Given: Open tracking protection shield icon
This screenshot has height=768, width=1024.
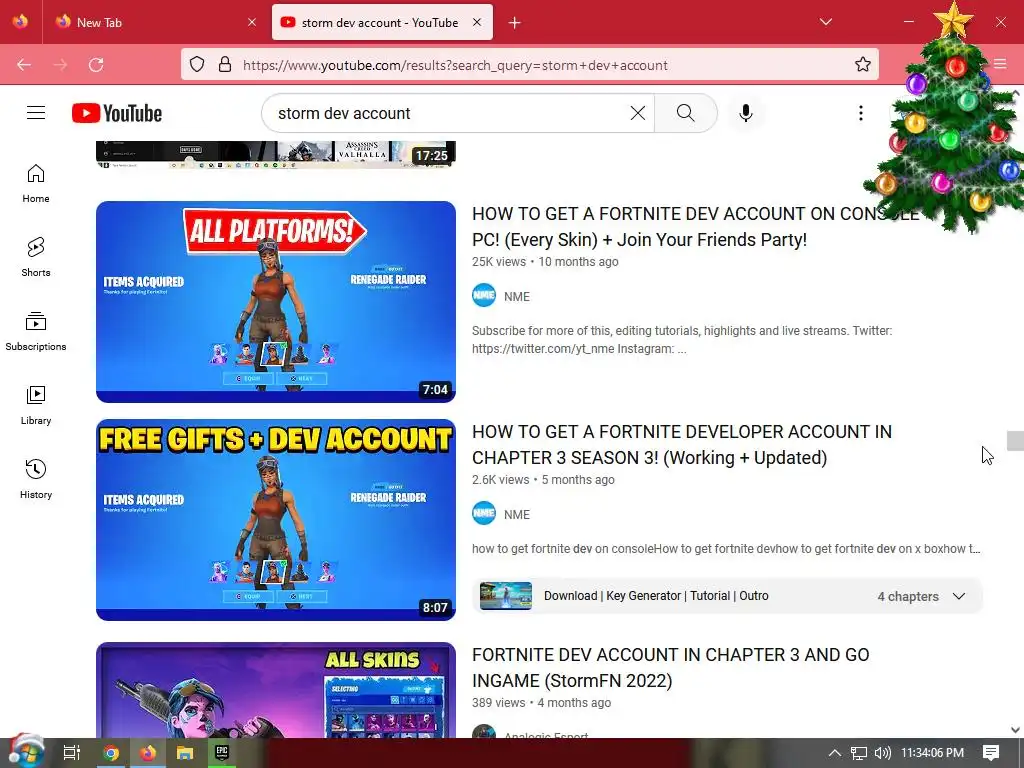Looking at the screenshot, I should pyautogui.click(x=197, y=65).
